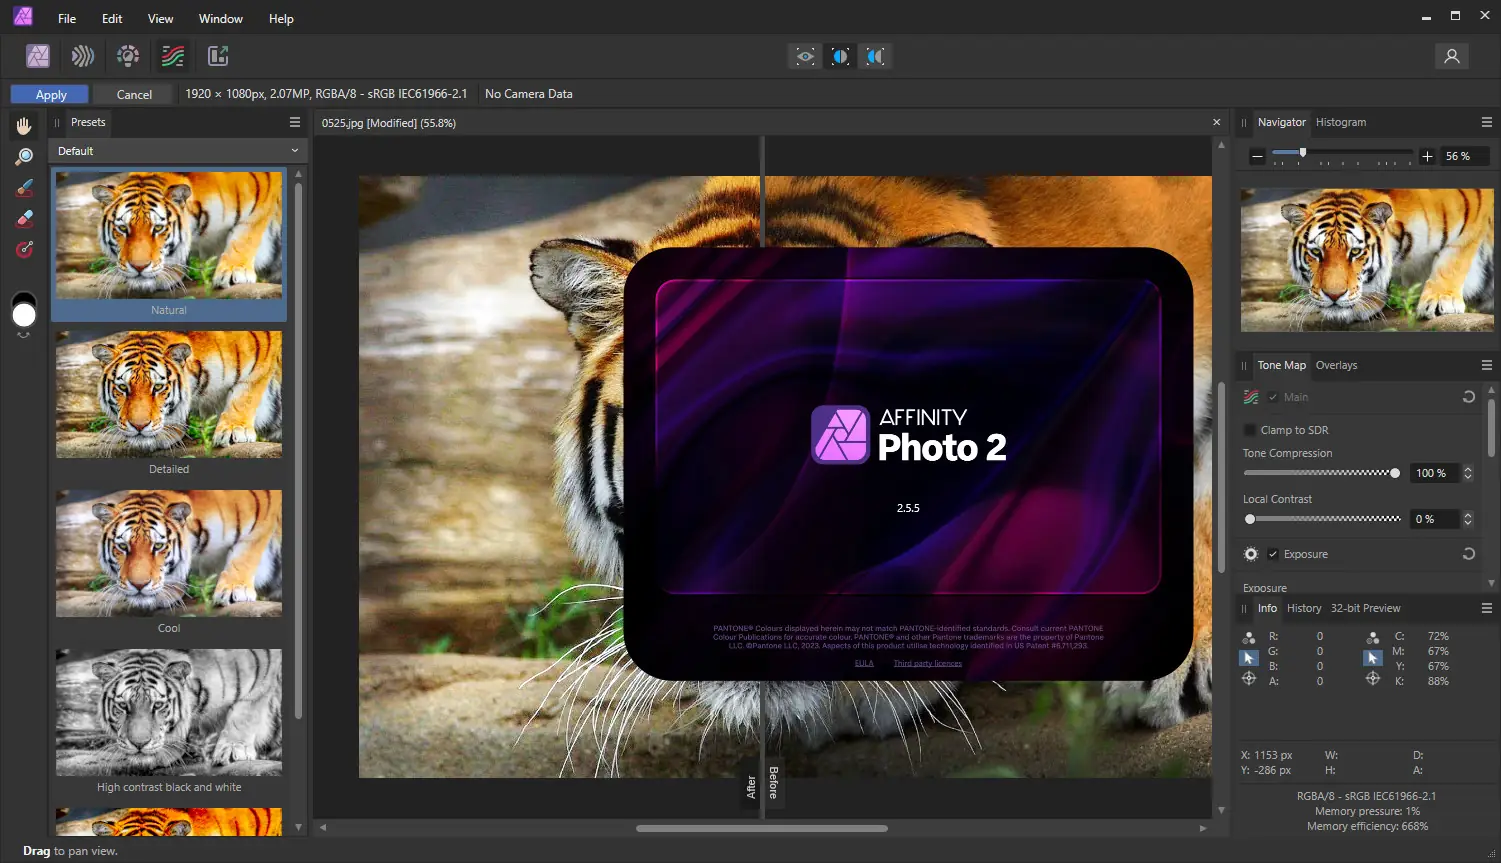
Task: Open the Tone Map panel menu
Action: coord(1487,365)
